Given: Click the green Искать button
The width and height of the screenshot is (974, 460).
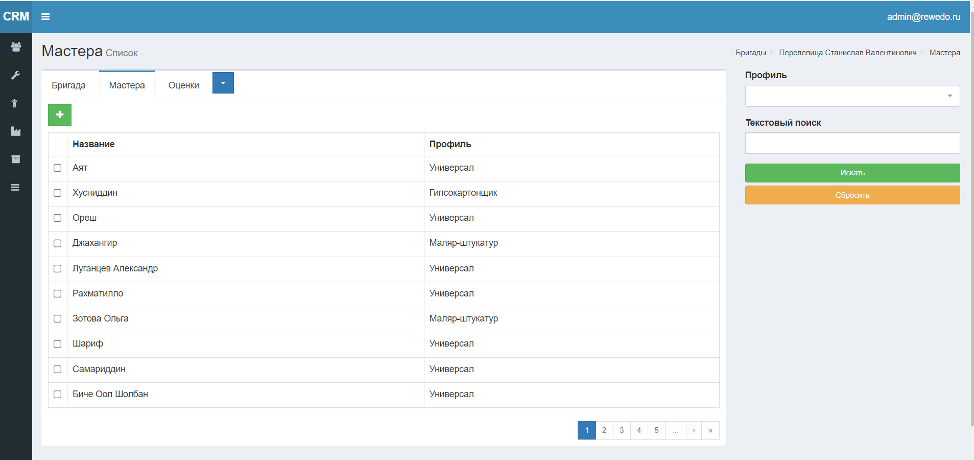Looking at the screenshot, I should [852, 173].
